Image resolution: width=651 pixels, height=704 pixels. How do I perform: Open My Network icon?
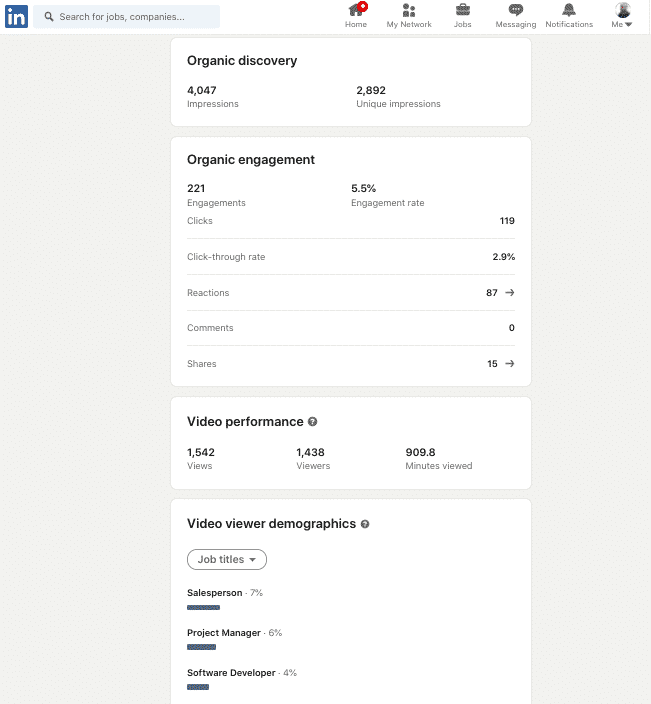[408, 11]
